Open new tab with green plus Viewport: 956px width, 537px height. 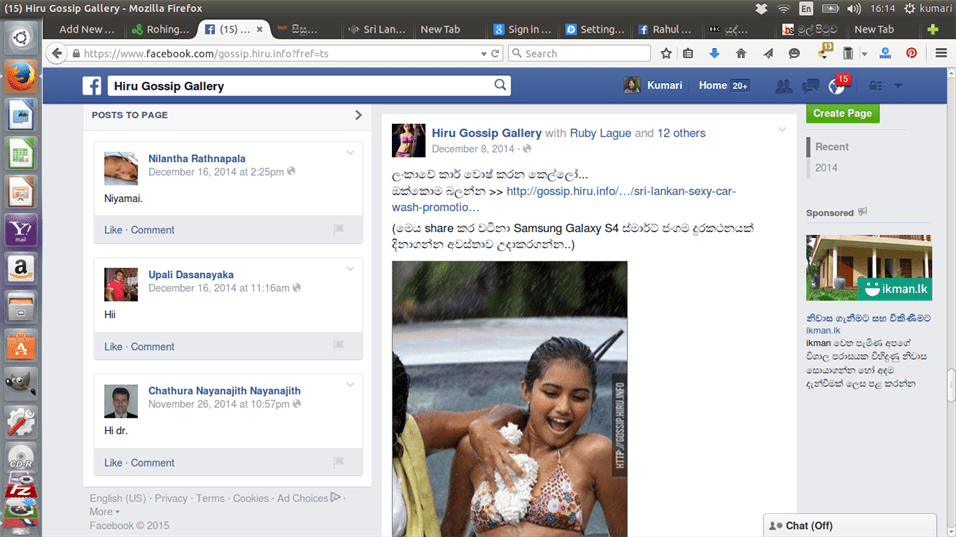click(932, 29)
